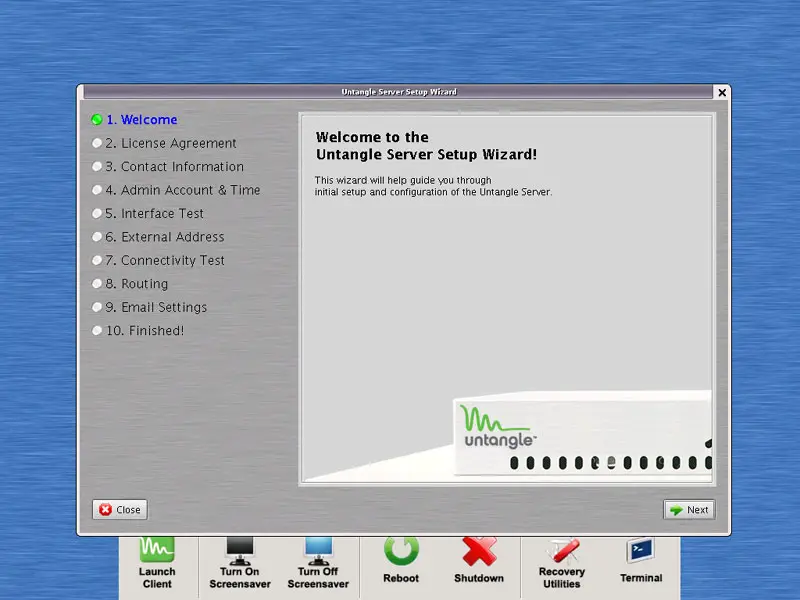Click 'This wizard will help guide you' text

[433, 186]
